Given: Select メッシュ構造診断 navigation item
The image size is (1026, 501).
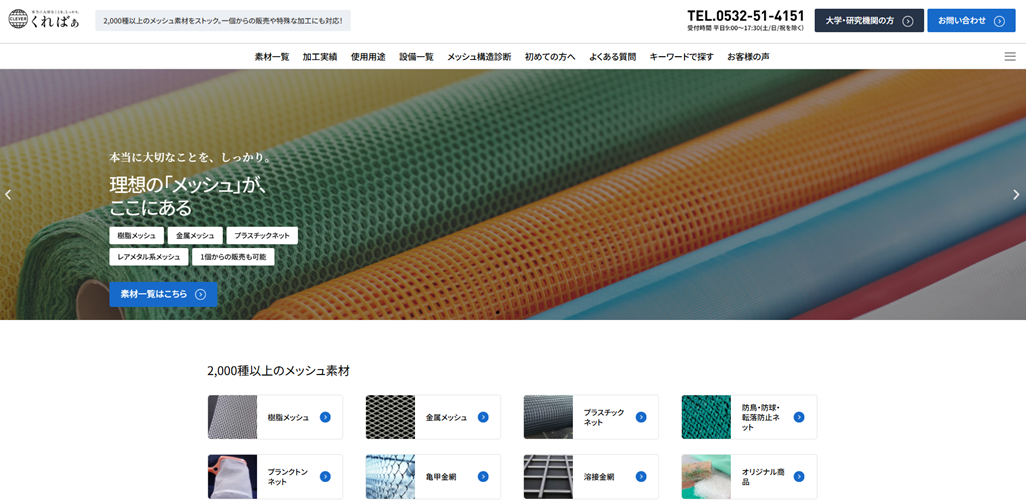Looking at the screenshot, I should coord(479,57).
